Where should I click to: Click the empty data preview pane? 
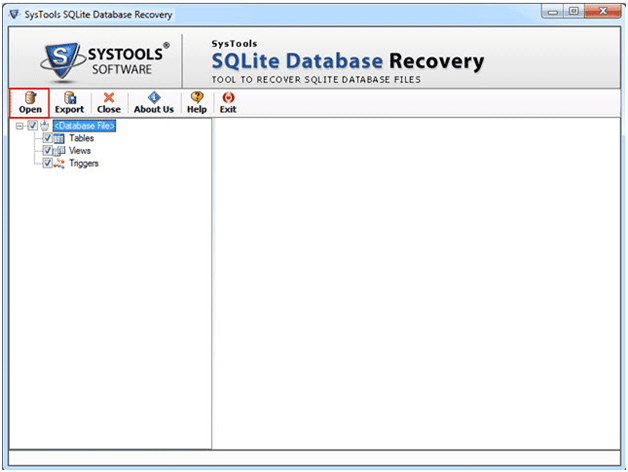click(417, 284)
